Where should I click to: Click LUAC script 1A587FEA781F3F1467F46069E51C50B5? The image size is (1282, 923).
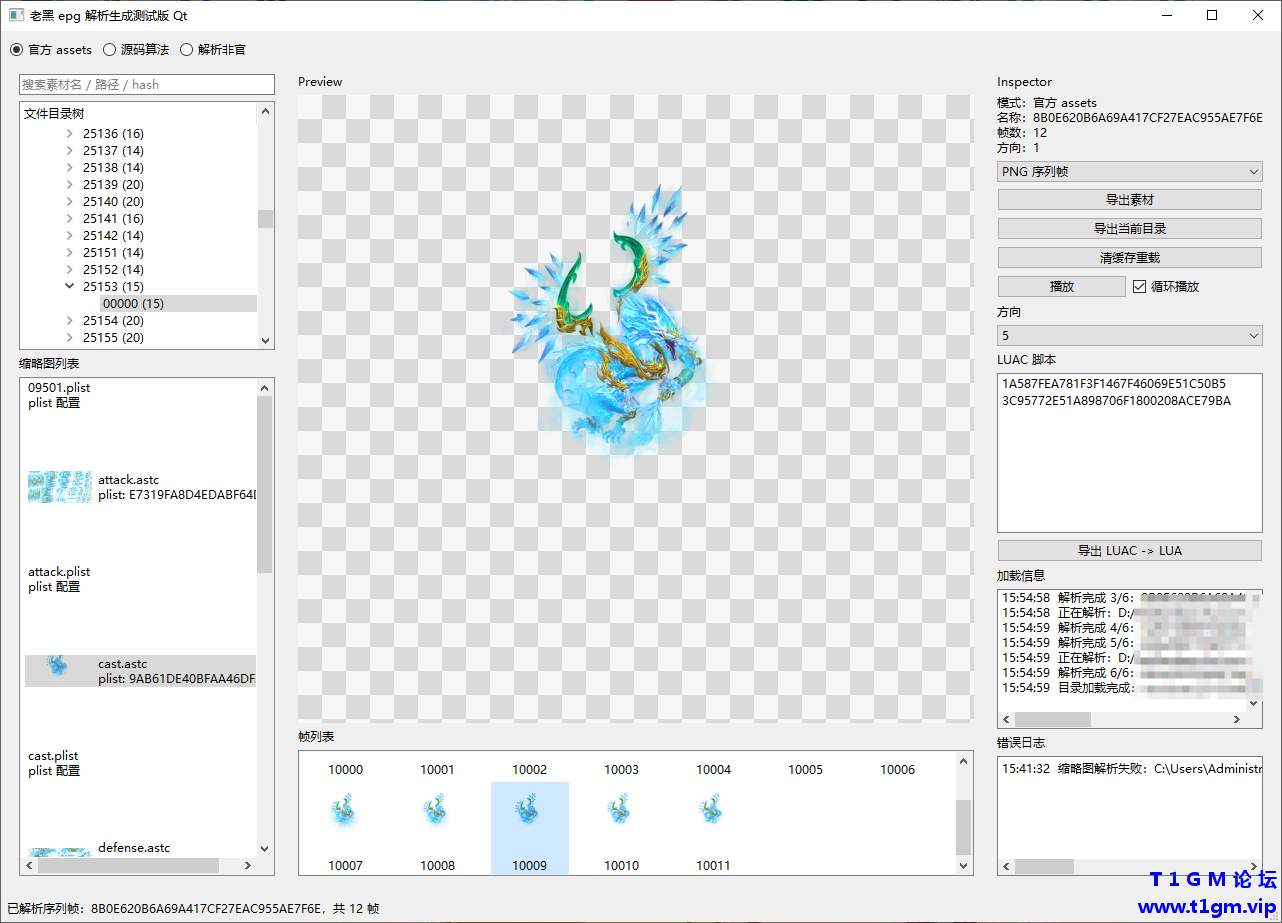click(1112, 384)
